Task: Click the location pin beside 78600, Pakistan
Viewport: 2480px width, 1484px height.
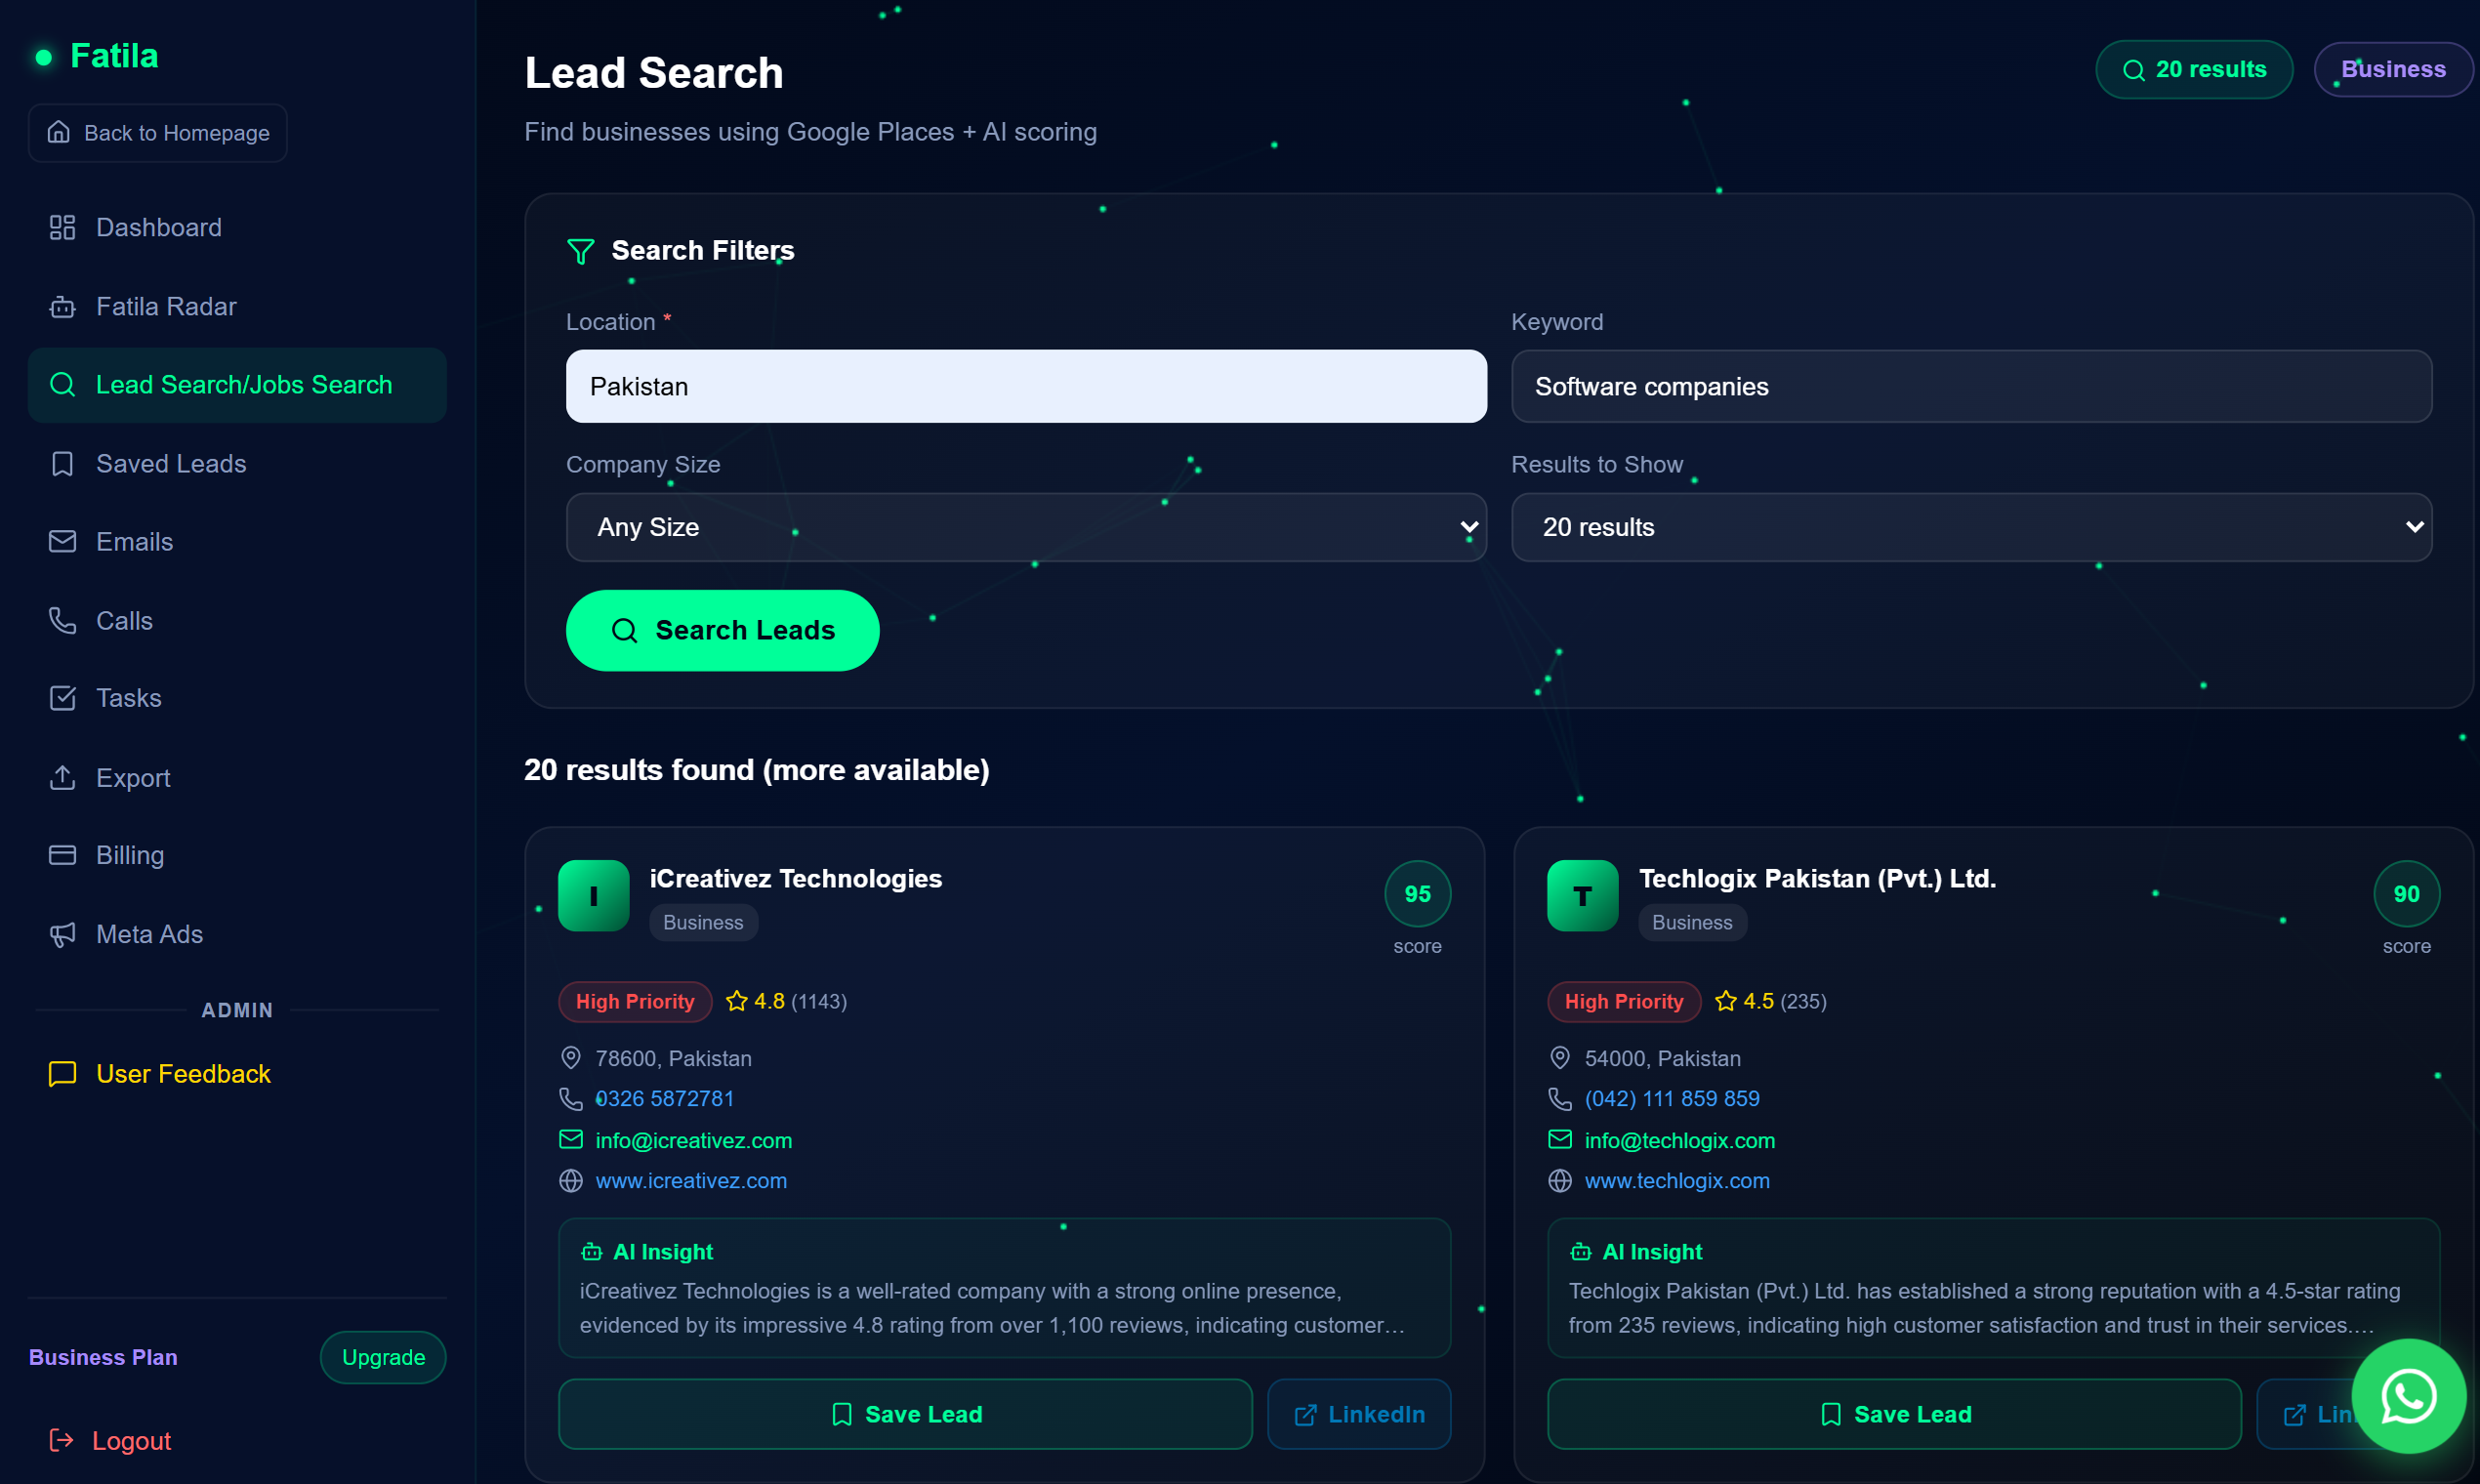Action: tap(571, 1058)
